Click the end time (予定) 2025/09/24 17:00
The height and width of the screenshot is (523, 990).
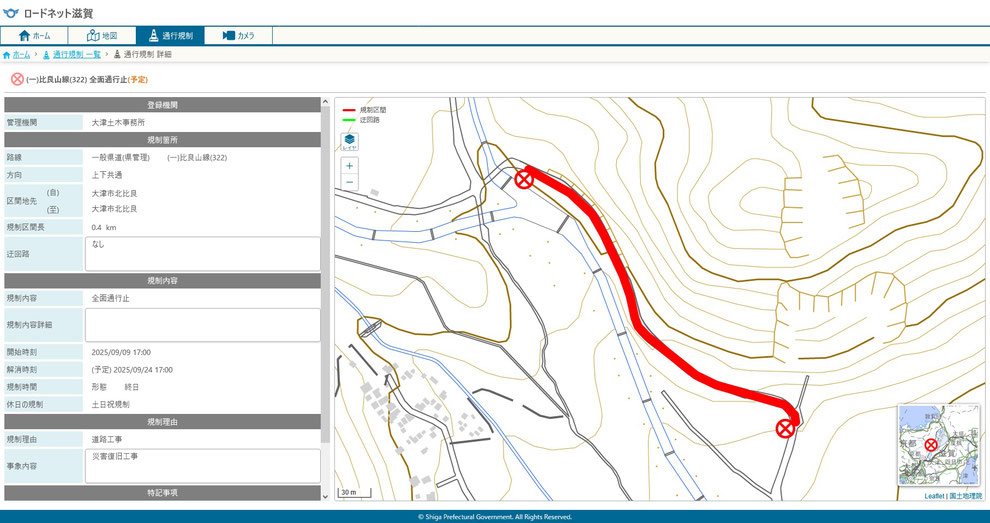(x=132, y=370)
